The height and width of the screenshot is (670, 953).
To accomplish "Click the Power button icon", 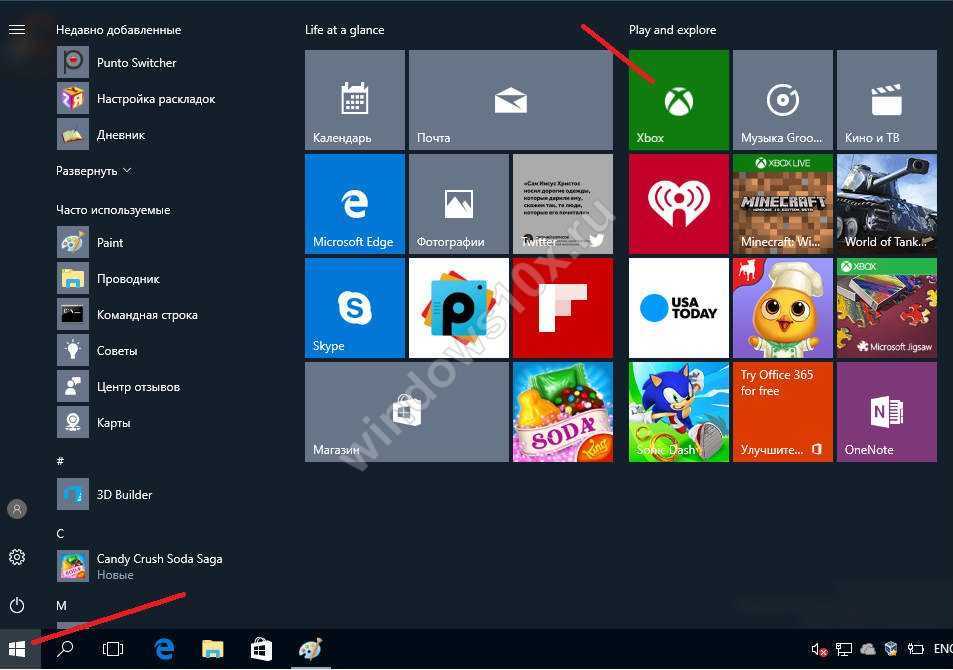I will [17, 605].
